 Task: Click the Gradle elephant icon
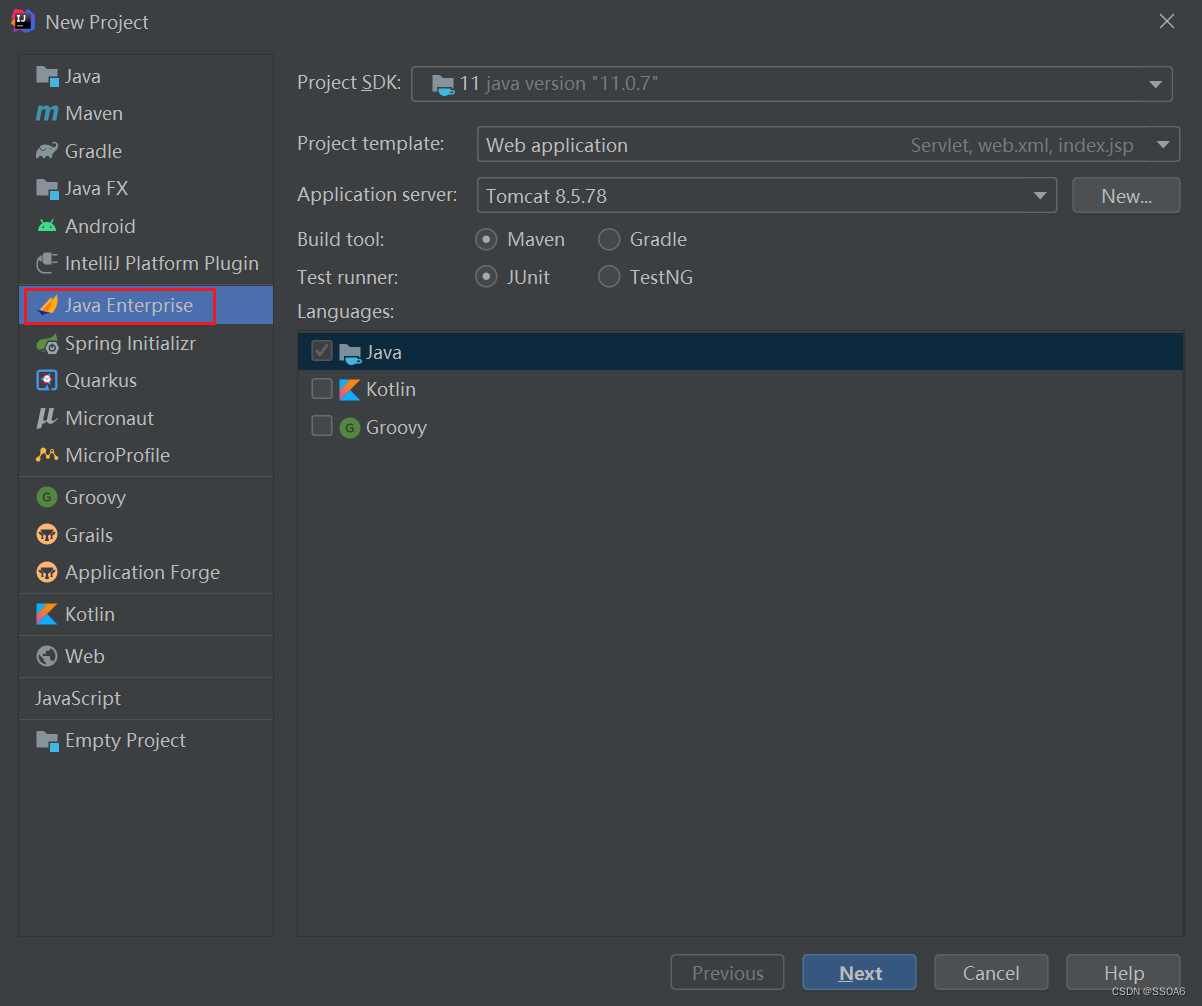click(47, 151)
